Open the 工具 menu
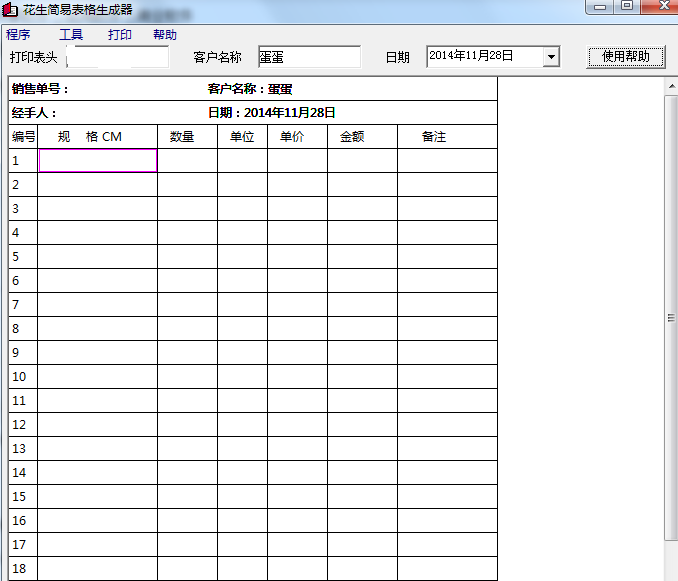This screenshot has width=678, height=581. coord(71,35)
